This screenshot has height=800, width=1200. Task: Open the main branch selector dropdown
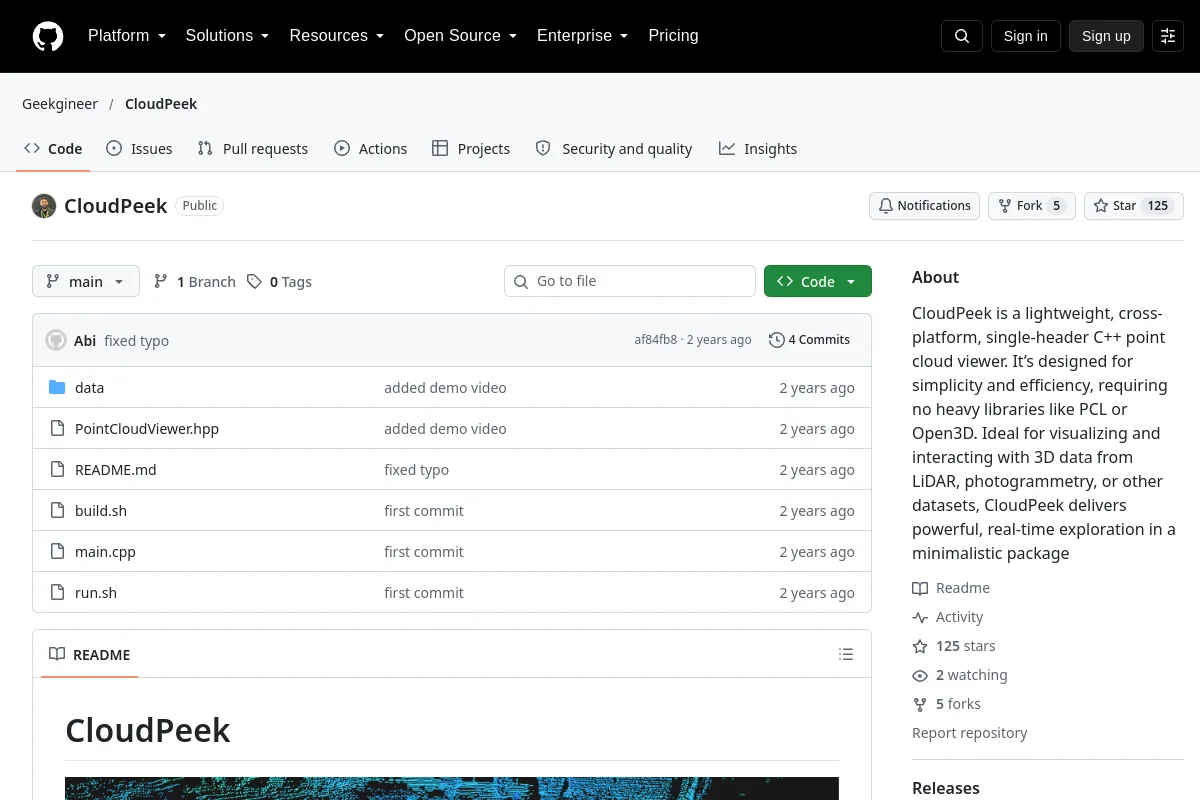pos(86,282)
